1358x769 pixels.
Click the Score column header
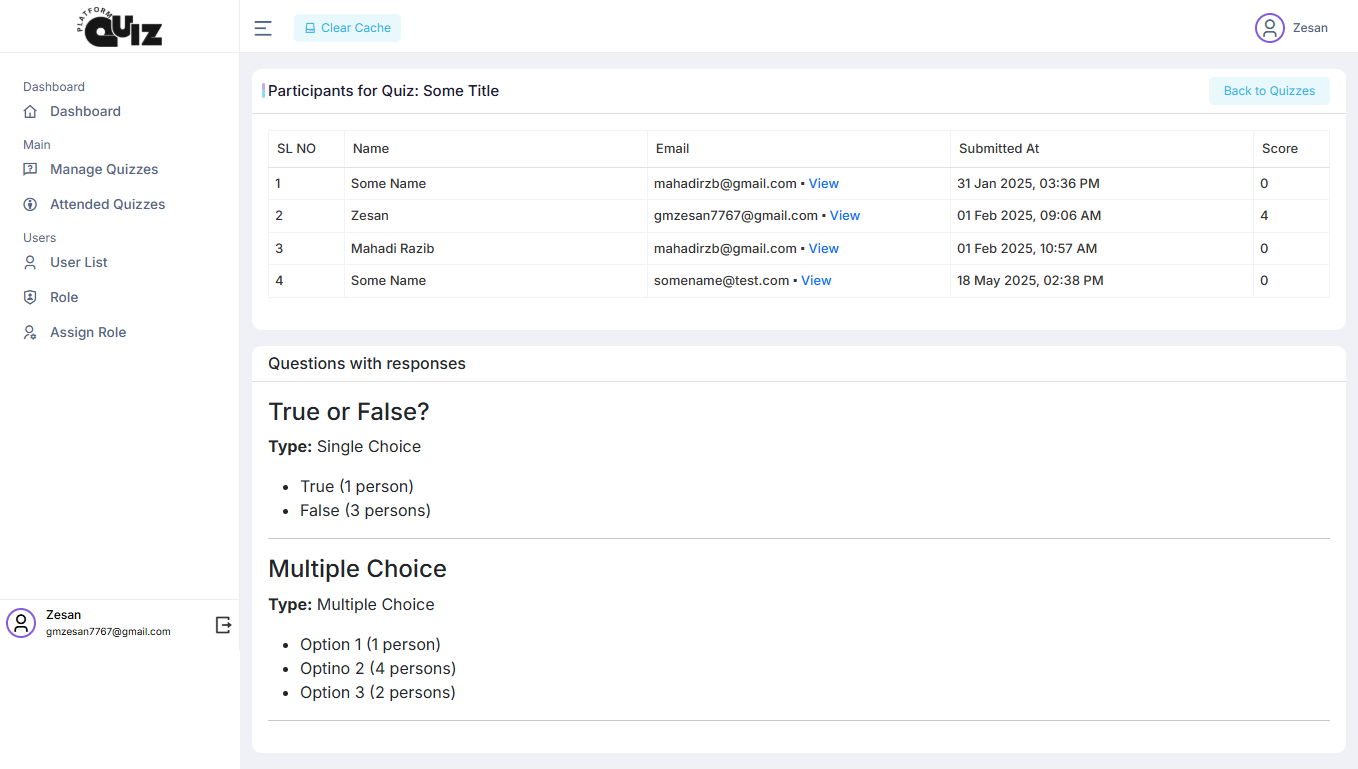1279,148
